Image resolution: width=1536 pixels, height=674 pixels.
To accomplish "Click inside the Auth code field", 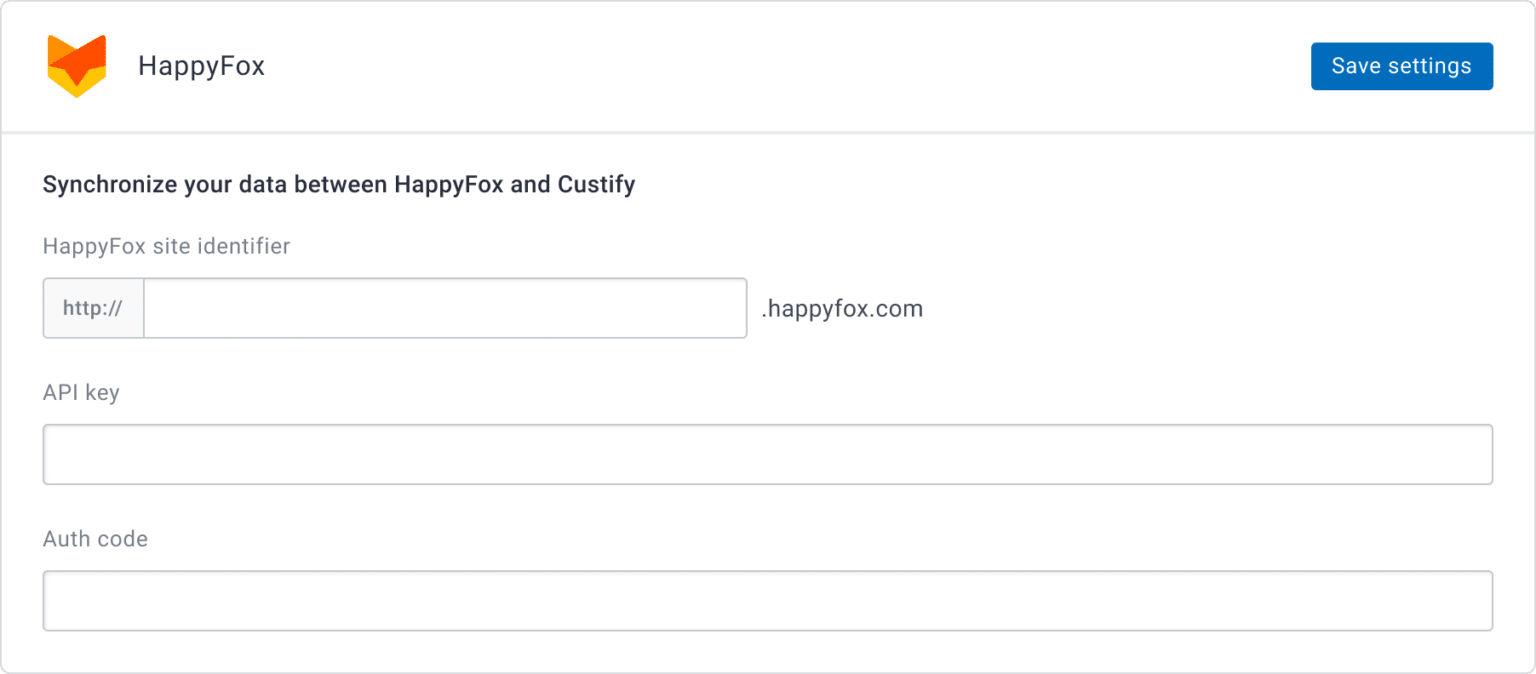I will pyautogui.click(x=768, y=600).
